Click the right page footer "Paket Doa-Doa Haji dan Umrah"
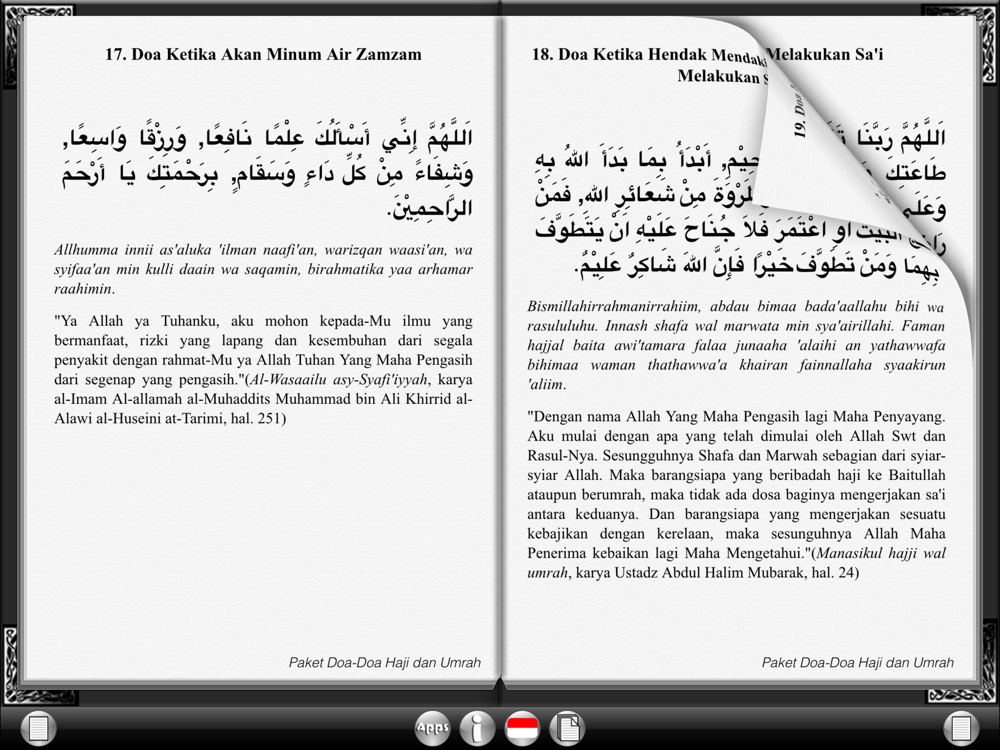This screenshot has width=1000, height=750. 858,663
